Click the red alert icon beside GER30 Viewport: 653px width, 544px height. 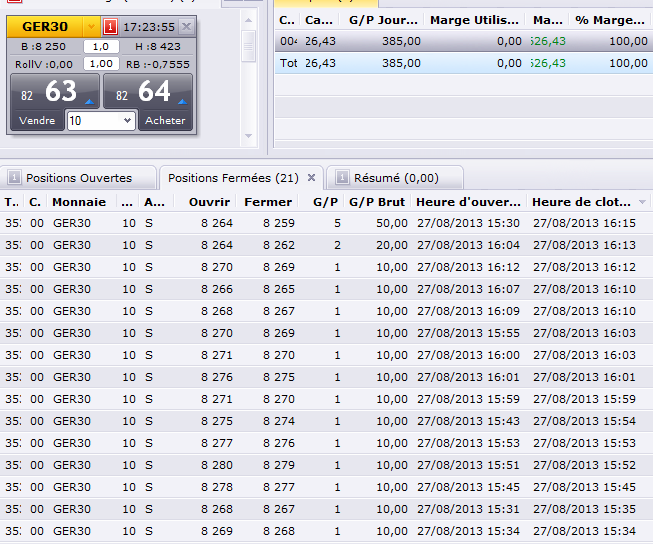click(x=110, y=26)
